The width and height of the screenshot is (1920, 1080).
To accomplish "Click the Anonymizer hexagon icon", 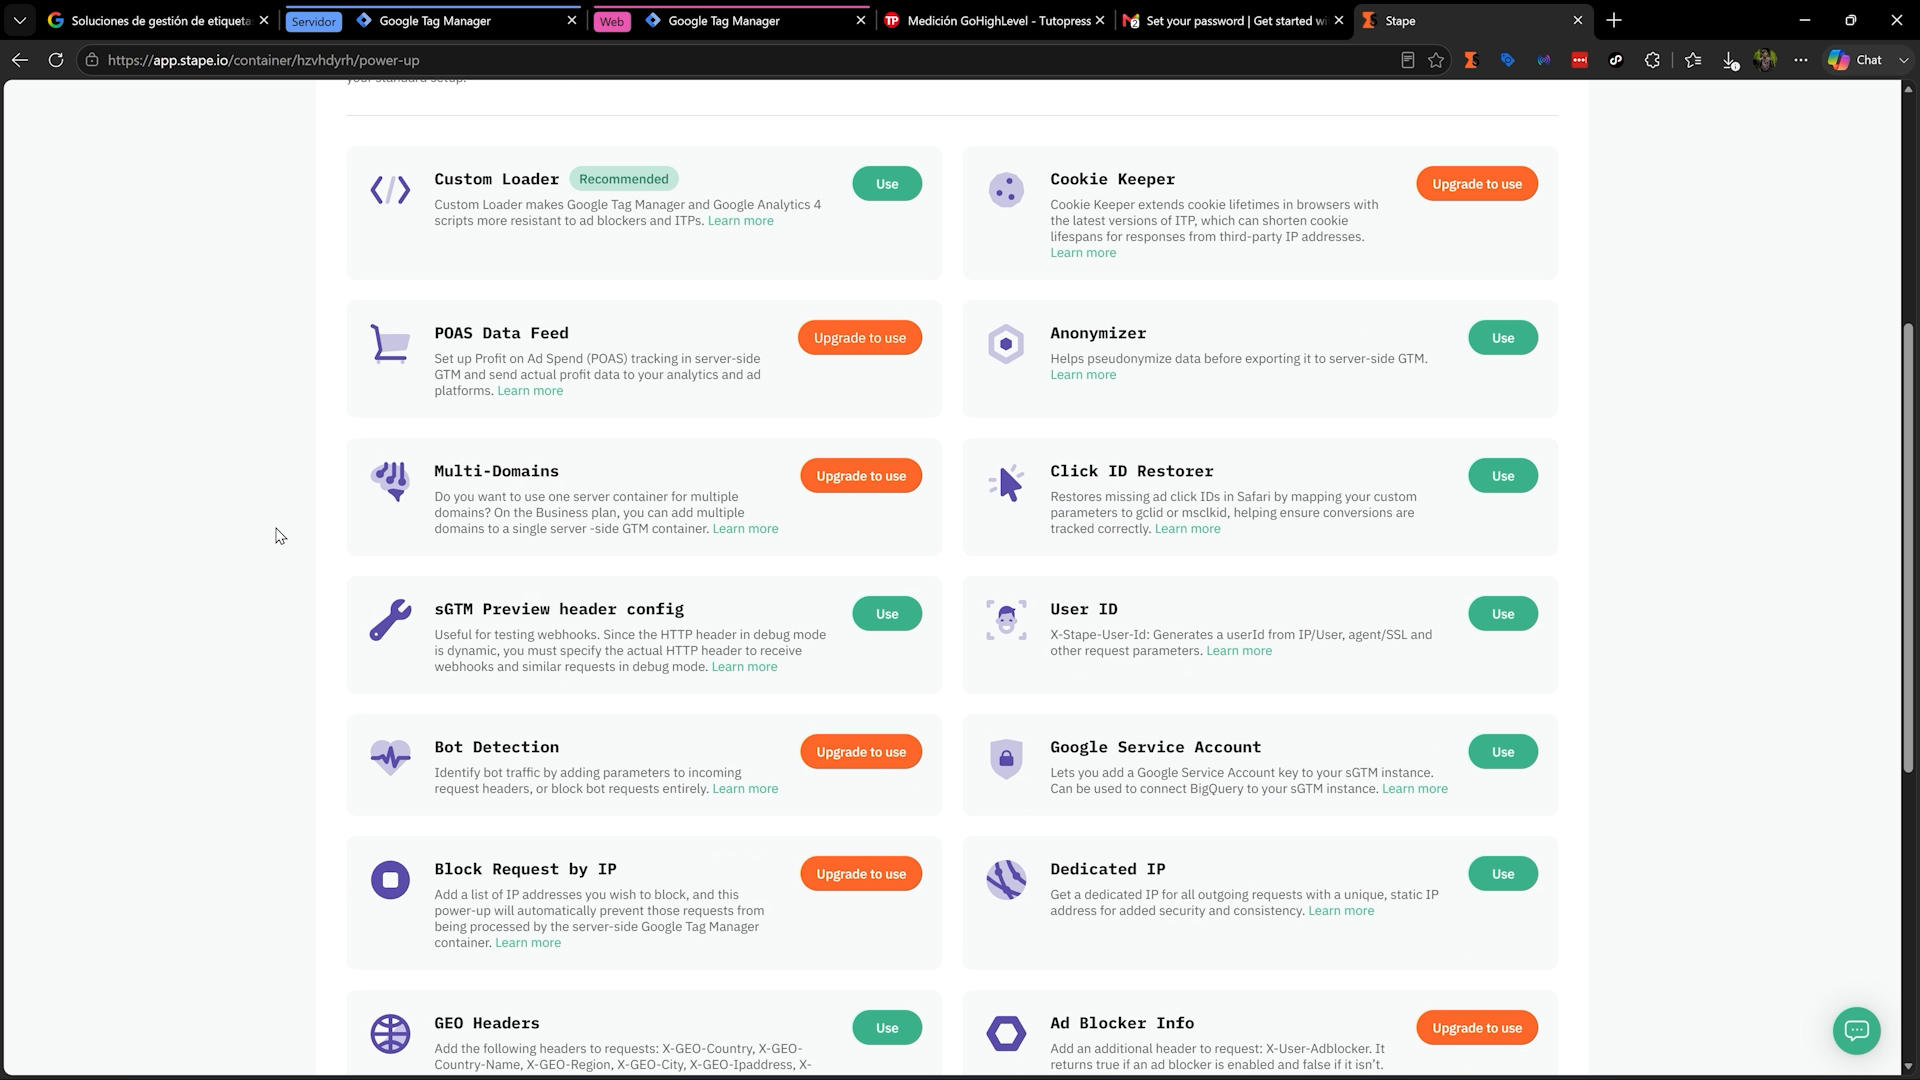I will 1006,344.
